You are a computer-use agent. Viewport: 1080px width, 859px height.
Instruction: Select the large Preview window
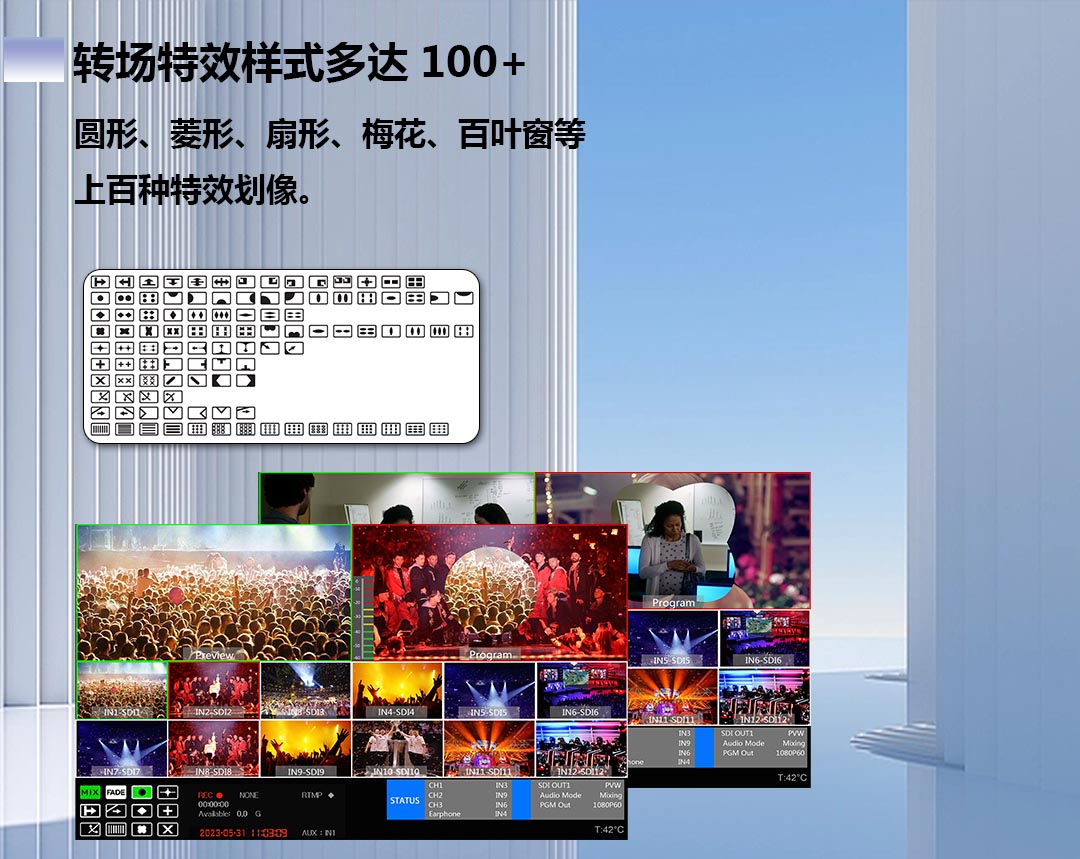point(213,592)
